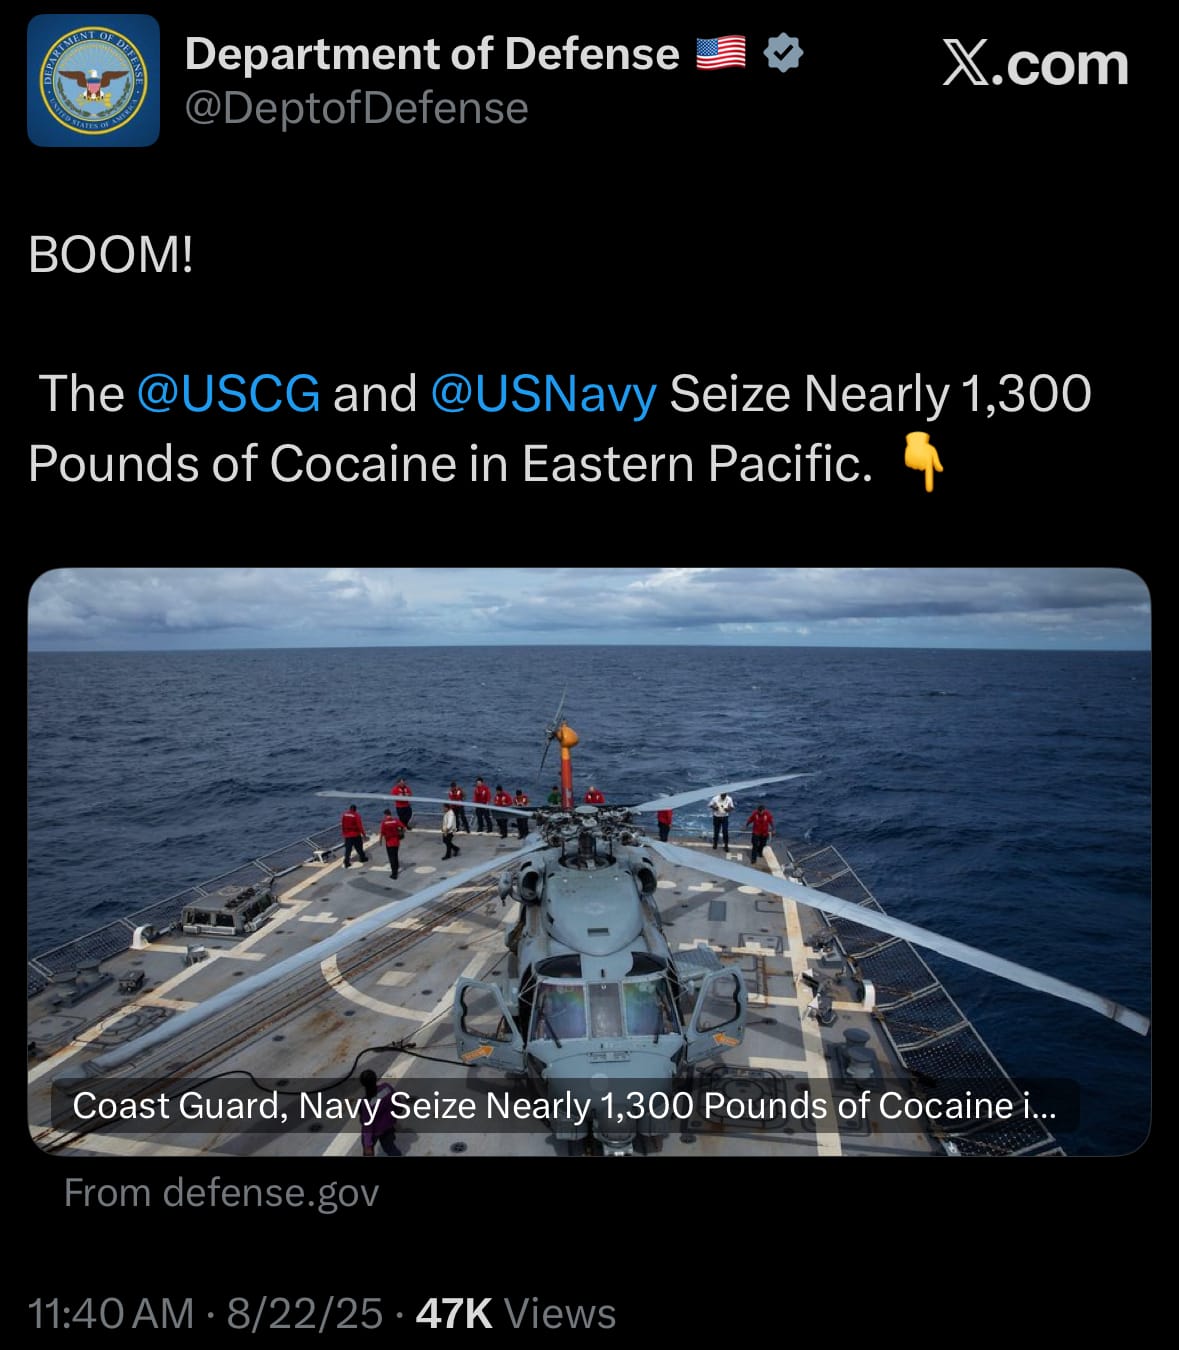Click the 11:40 AM timestamp

coord(111,1314)
